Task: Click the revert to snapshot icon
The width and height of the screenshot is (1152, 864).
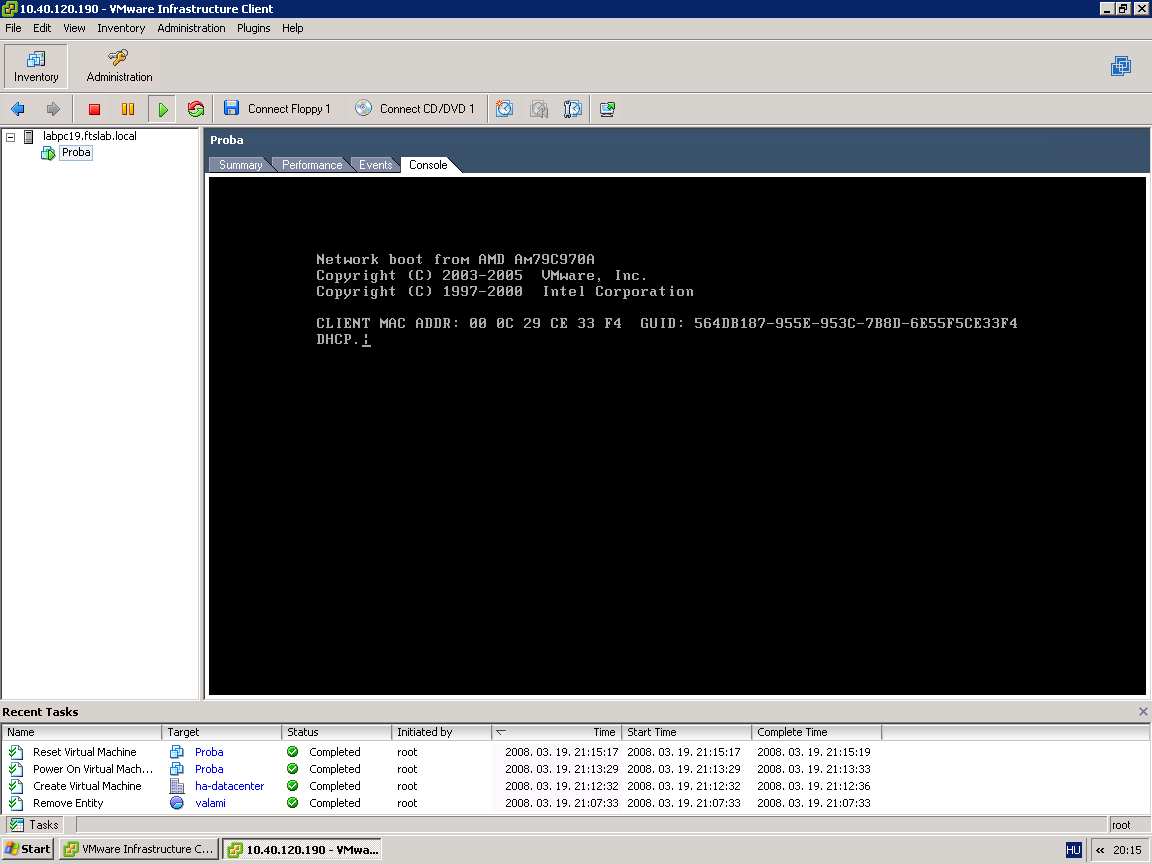Action: click(539, 109)
